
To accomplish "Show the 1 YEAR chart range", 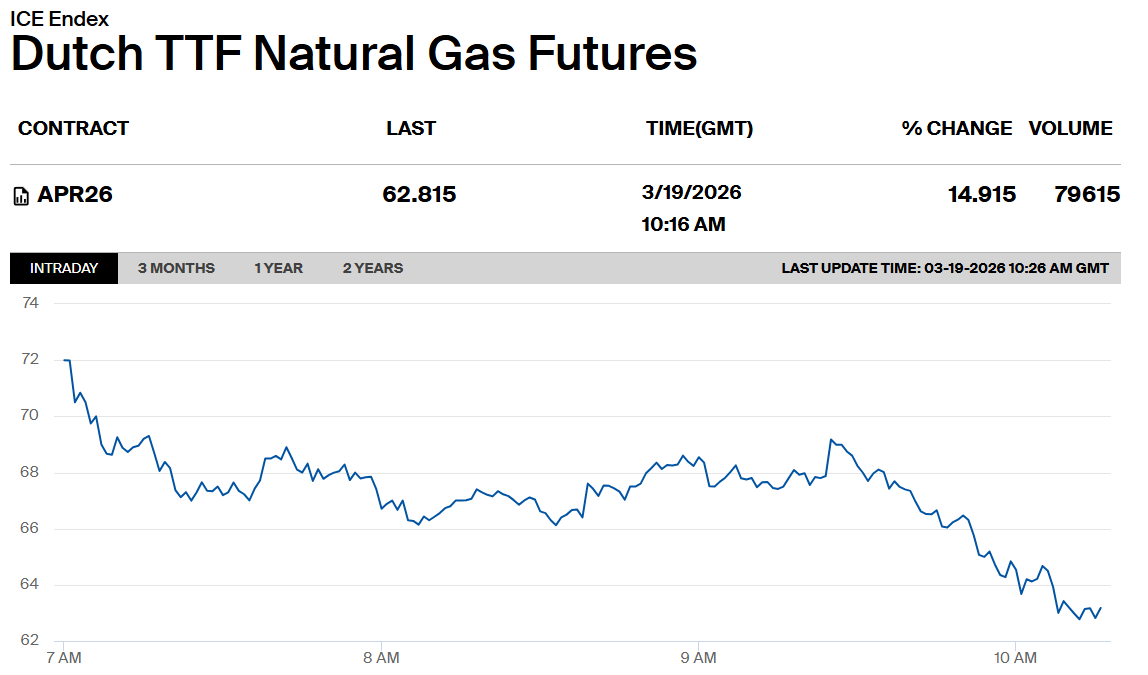I will pyautogui.click(x=278, y=268).
